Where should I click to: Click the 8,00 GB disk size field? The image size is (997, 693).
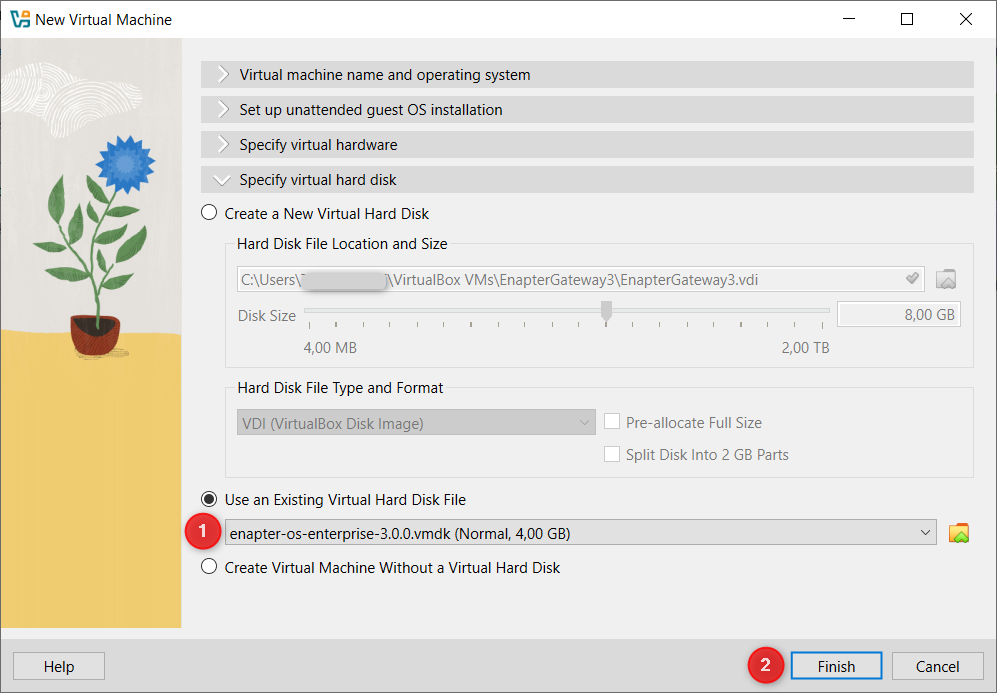pos(898,313)
